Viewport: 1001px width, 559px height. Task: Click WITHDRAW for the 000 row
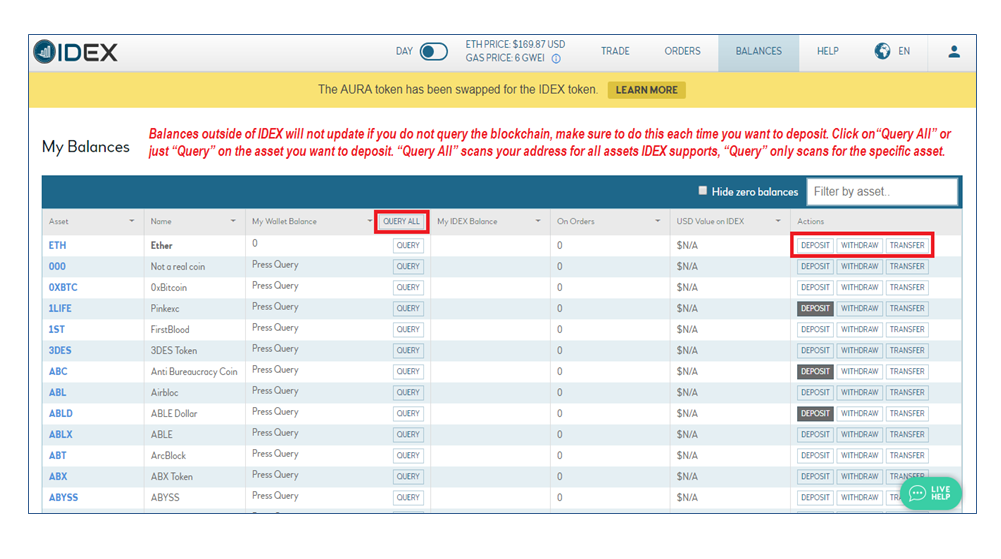859,266
